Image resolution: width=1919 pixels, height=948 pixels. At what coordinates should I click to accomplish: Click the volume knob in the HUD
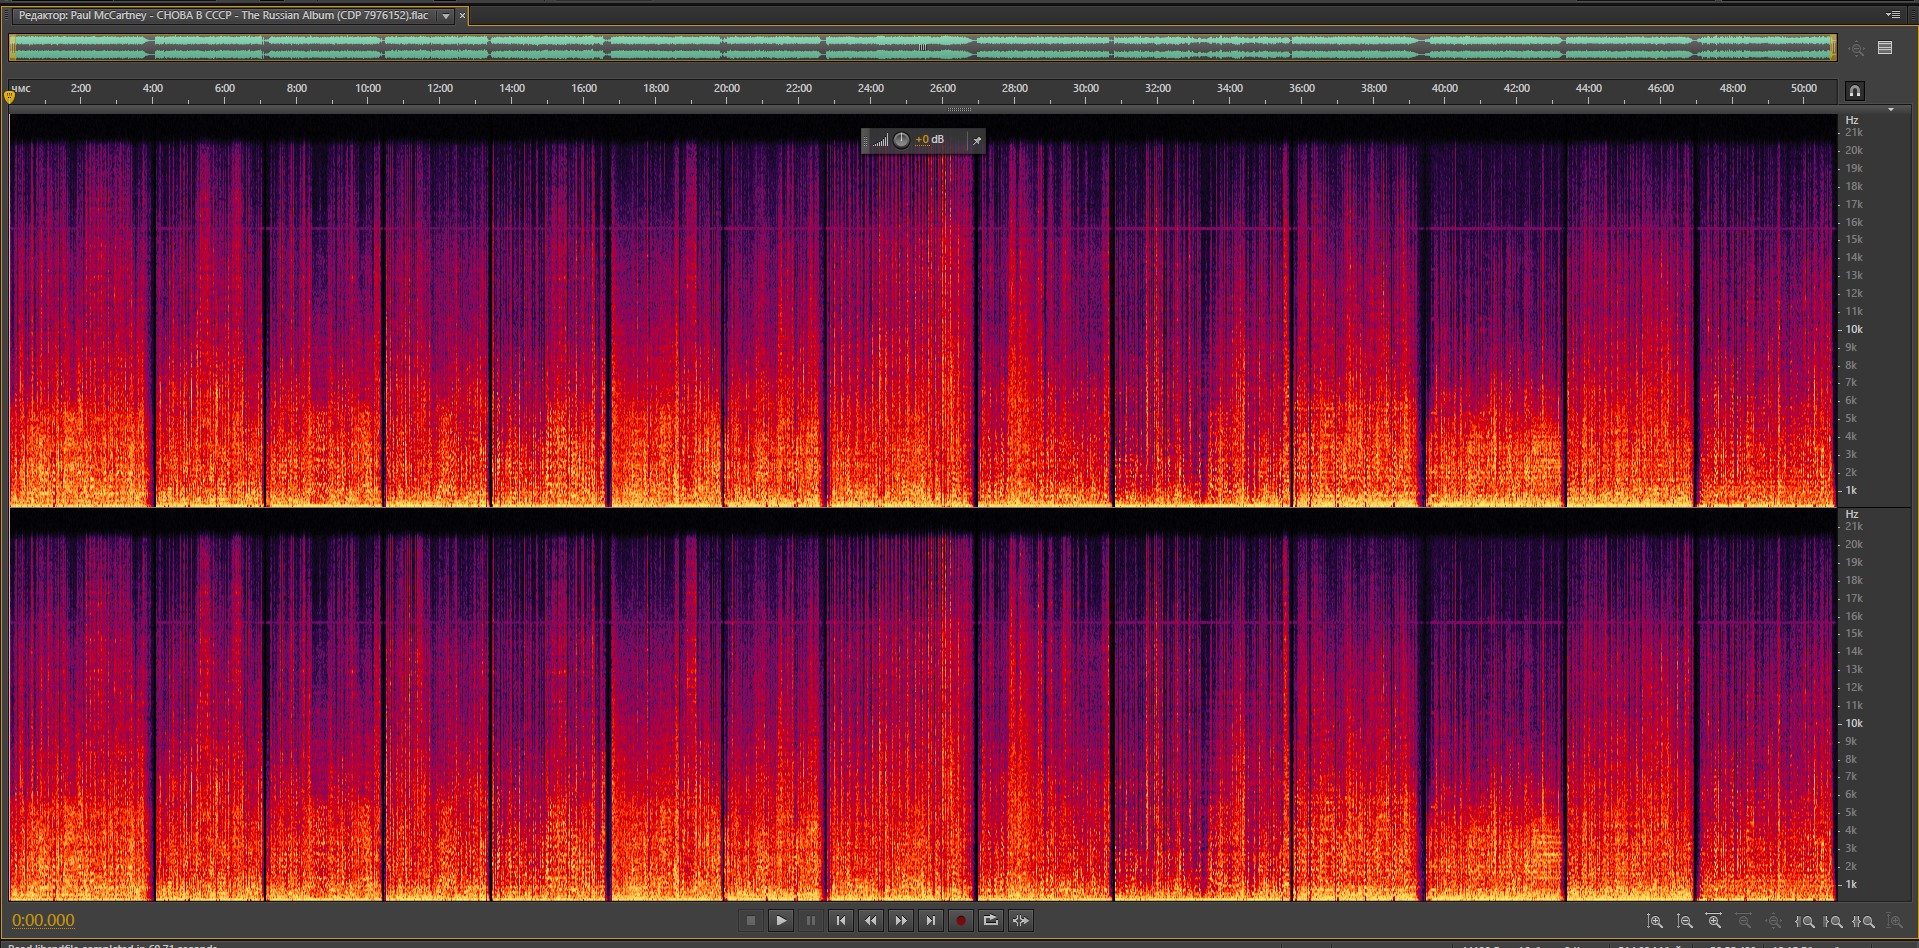point(901,140)
